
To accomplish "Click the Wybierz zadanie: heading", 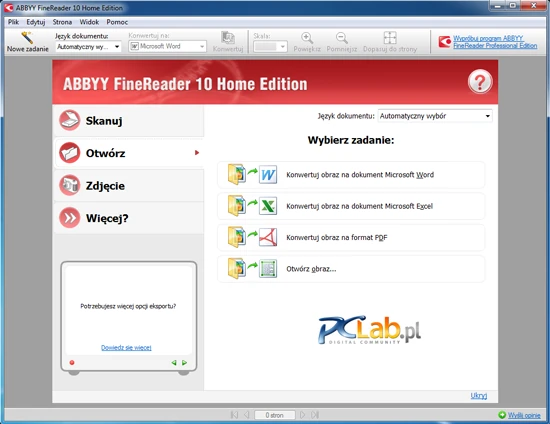I will point(351,140).
